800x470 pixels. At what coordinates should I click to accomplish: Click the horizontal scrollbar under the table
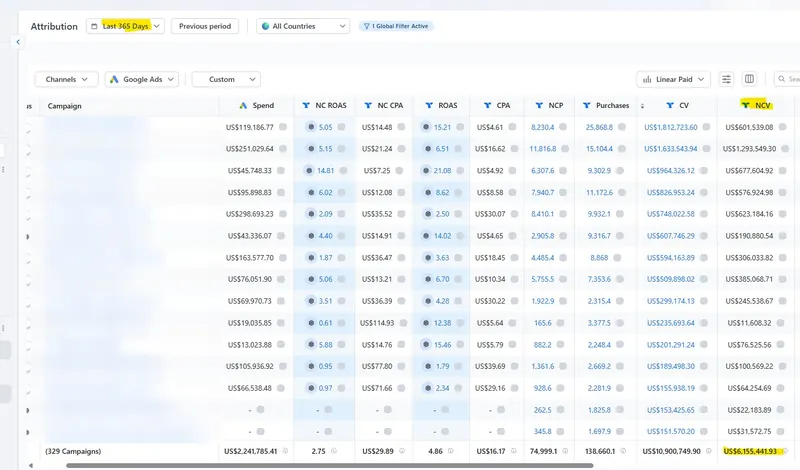330,465
